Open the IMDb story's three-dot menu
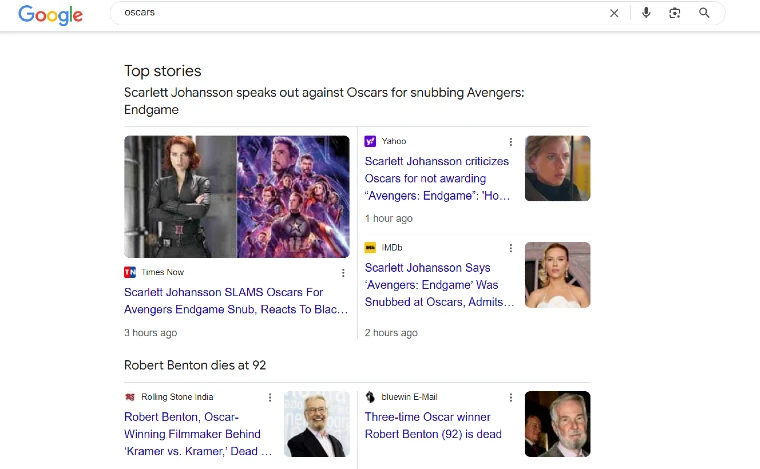The width and height of the screenshot is (760, 469). [x=510, y=248]
